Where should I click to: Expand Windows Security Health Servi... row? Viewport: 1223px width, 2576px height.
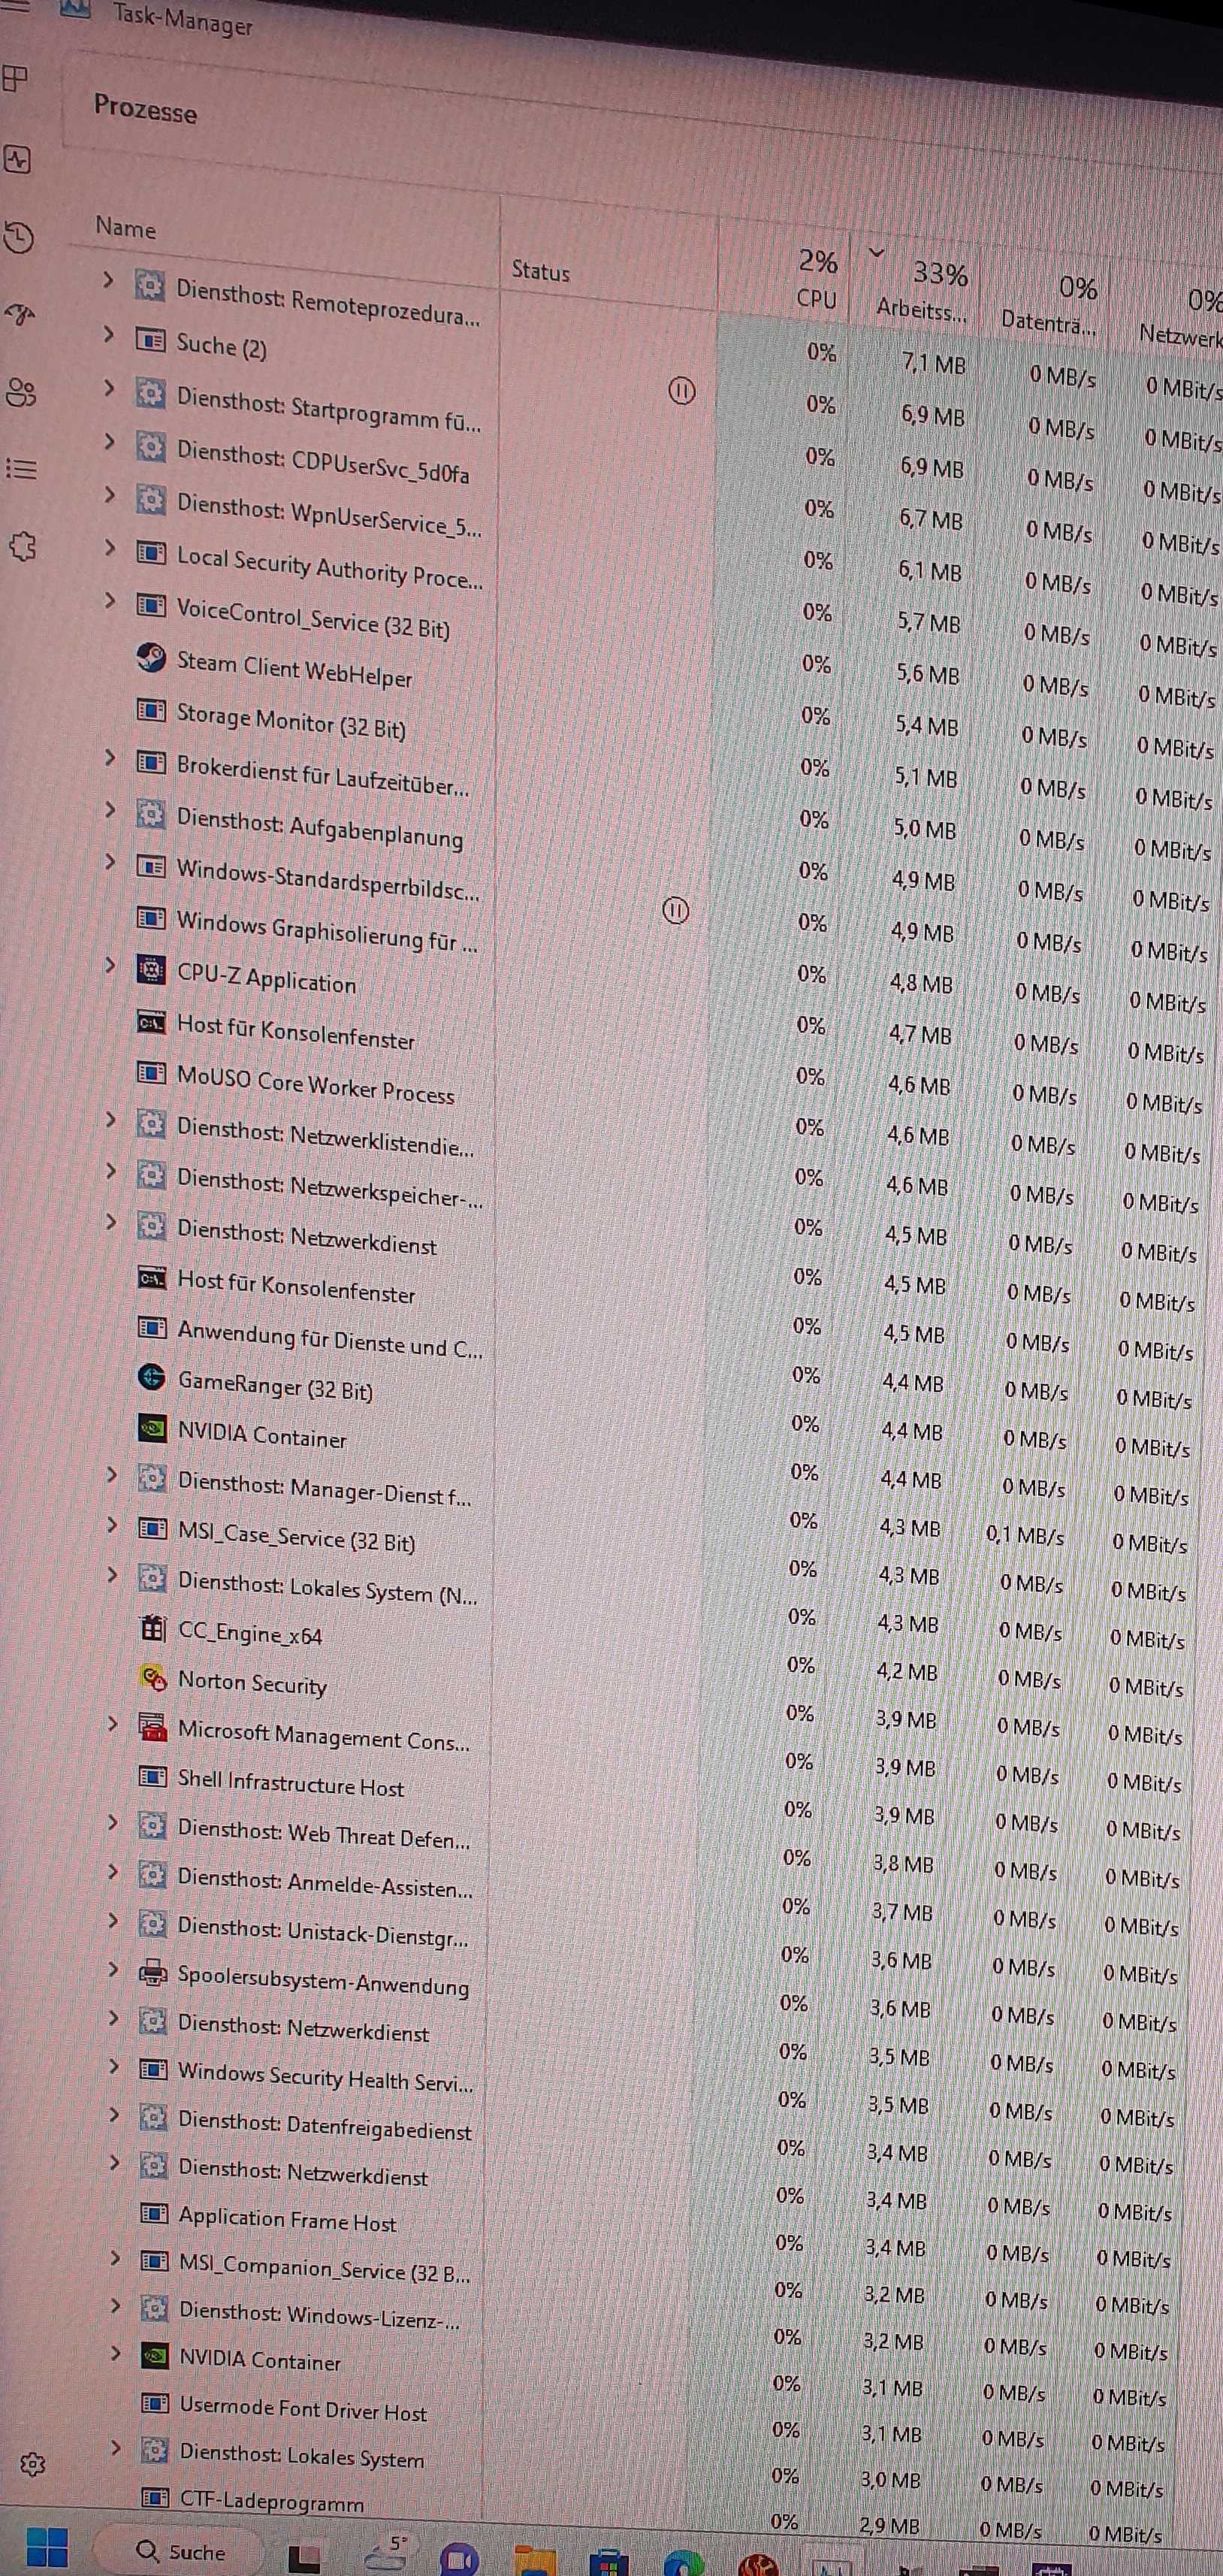[114, 2066]
